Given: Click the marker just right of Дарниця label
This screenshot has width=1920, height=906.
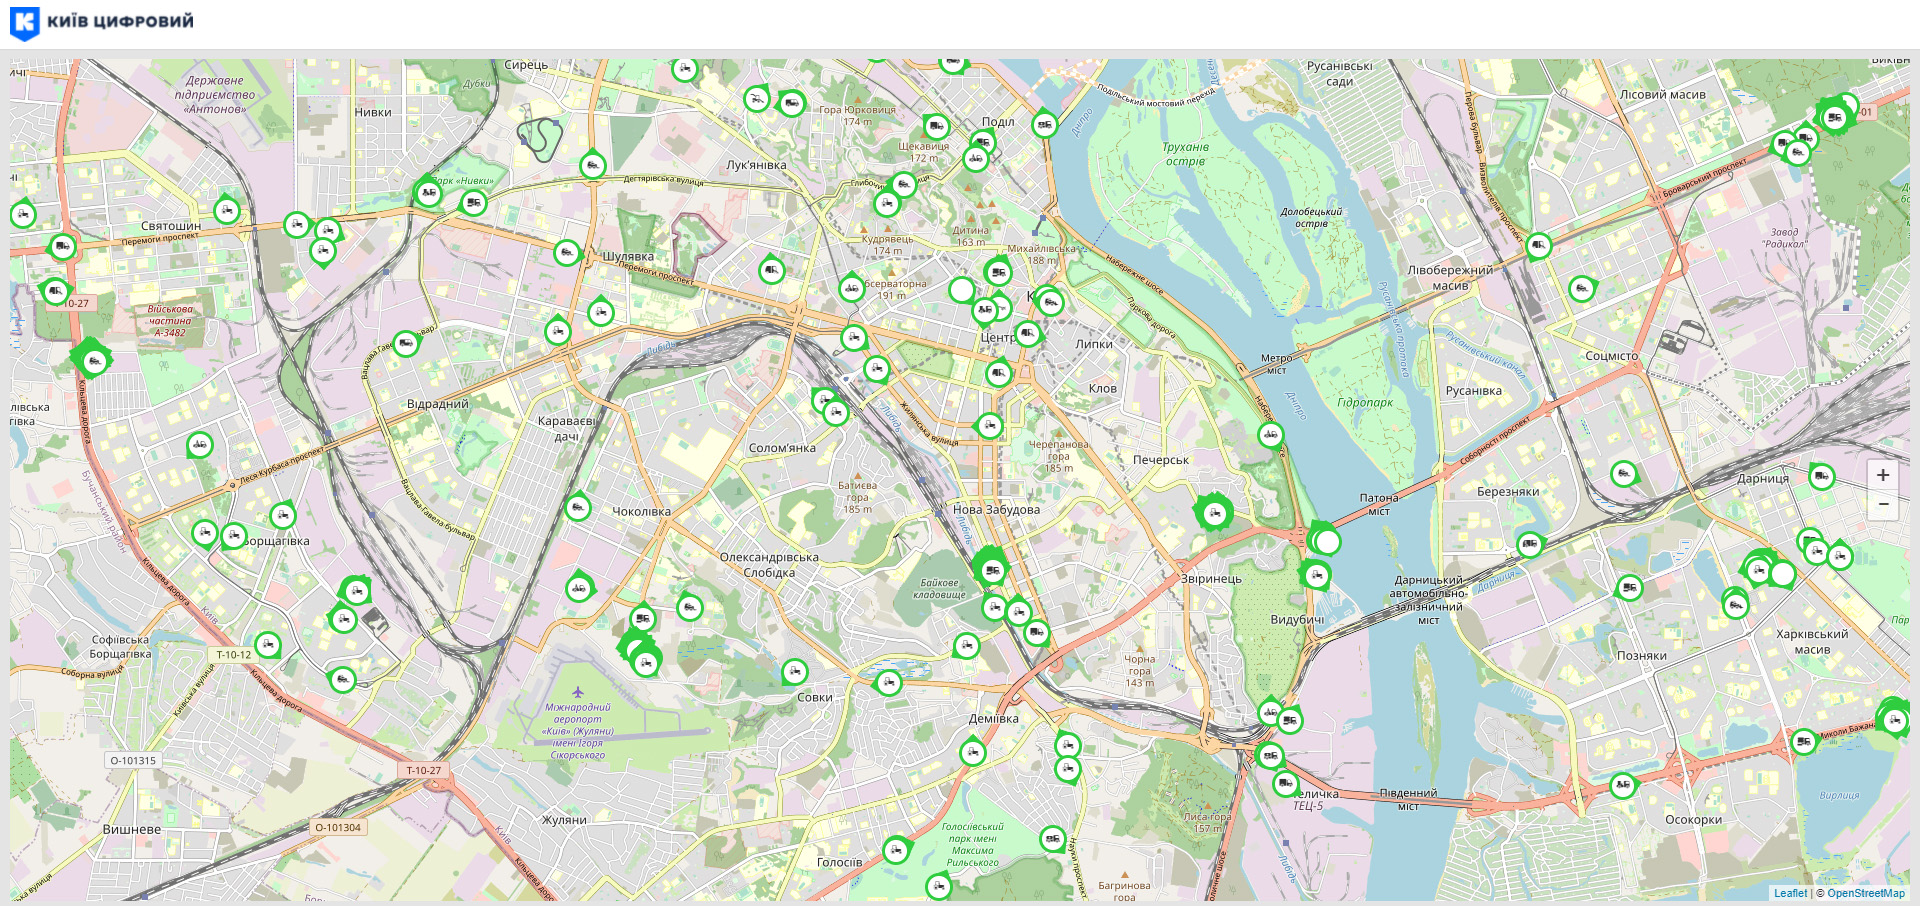Looking at the screenshot, I should coord(1822,476).
